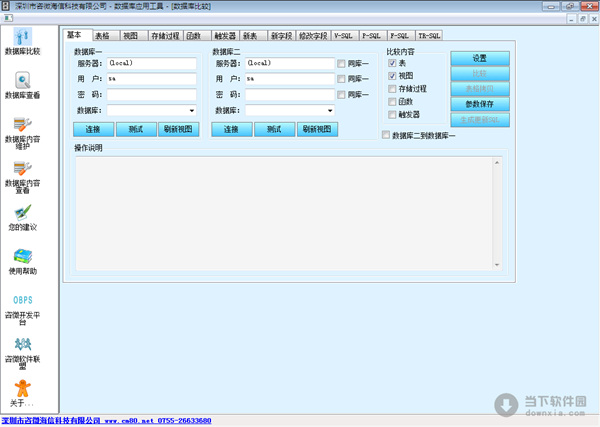This screenshot has height=427, width=600.
Task: Check 同库一 next to the database two password field
Action: (x=341, y=95)
